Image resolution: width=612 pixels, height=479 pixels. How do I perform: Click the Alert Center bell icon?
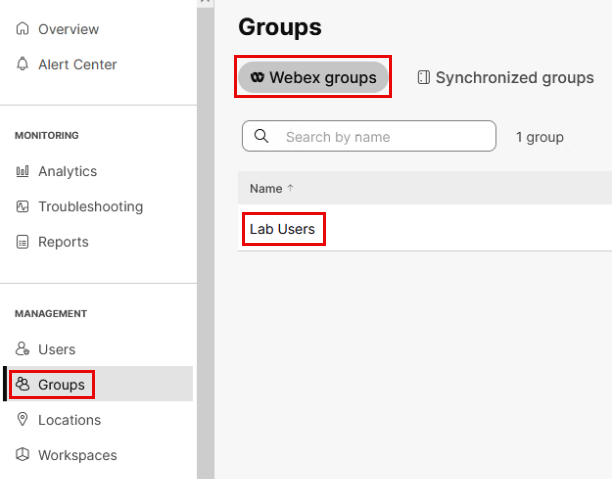point(23,64)
